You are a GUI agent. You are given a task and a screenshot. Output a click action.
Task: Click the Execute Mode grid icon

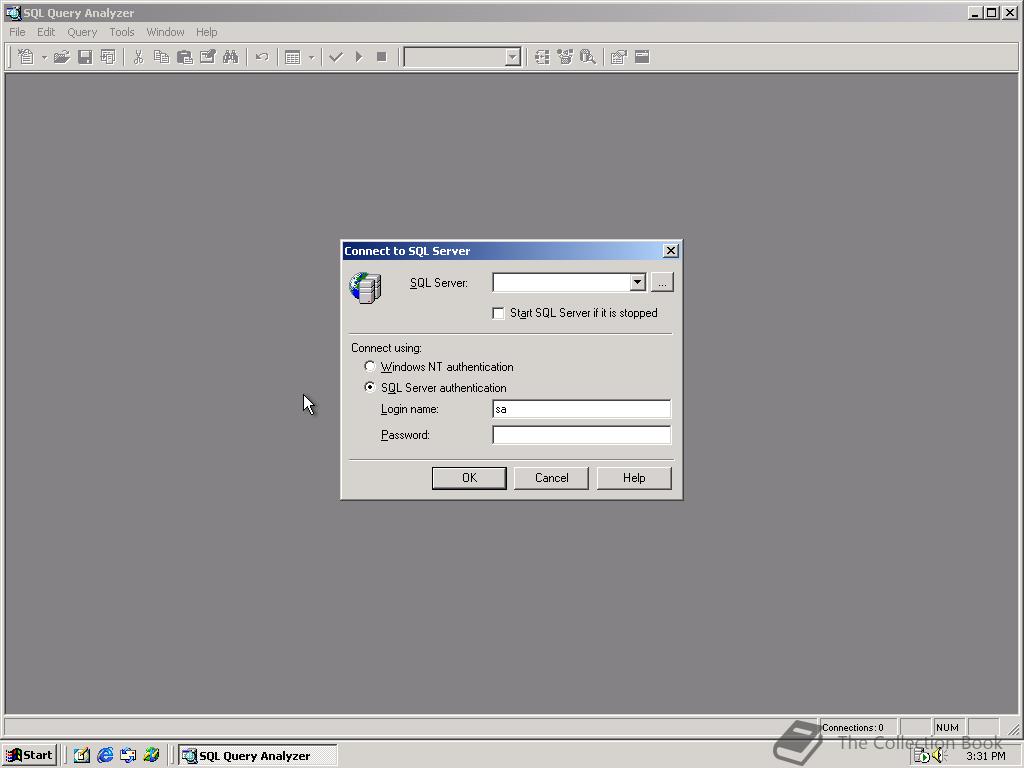[293, 57]
